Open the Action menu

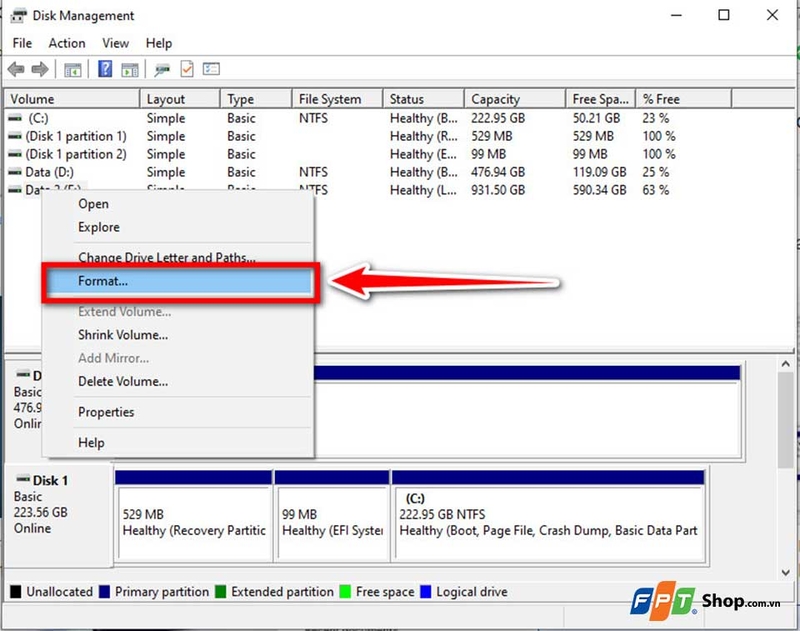pos(67,43)
